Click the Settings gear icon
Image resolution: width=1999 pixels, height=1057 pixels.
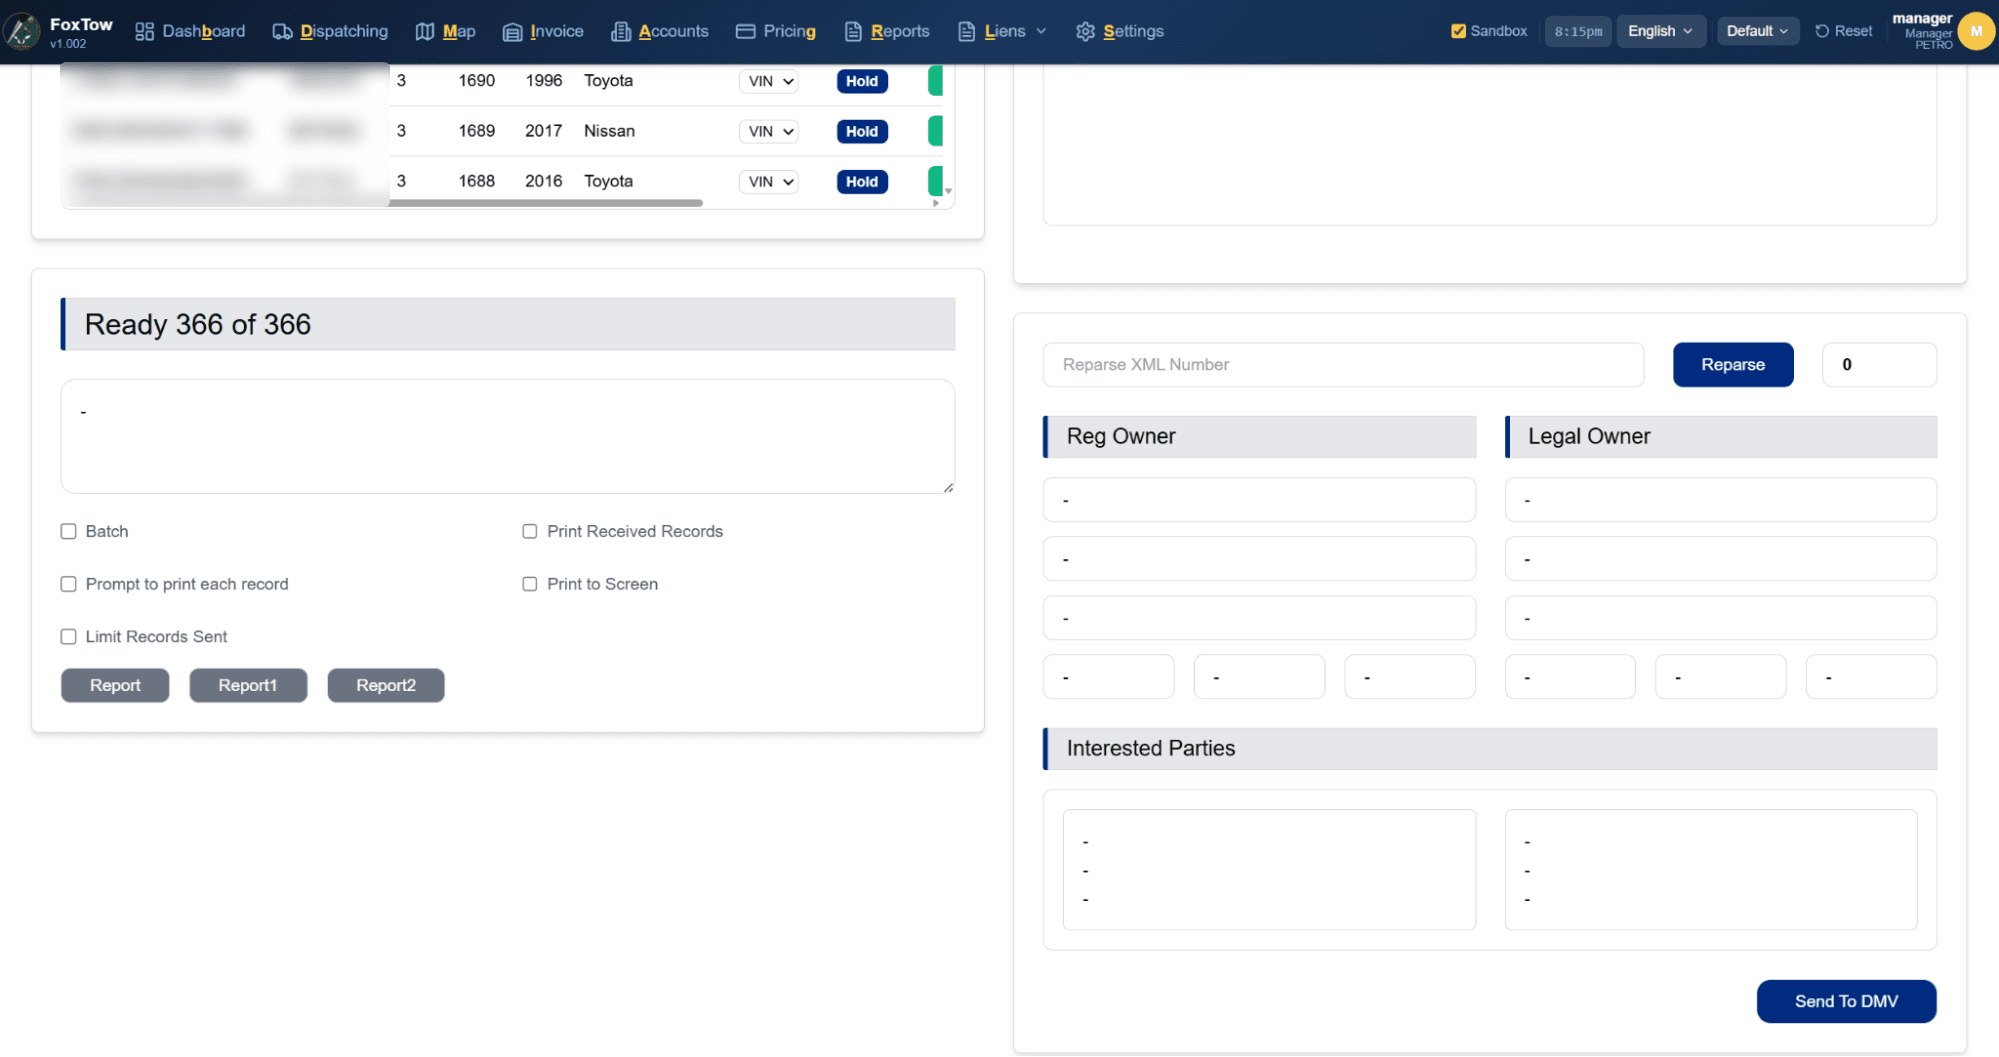[1085, 32]
